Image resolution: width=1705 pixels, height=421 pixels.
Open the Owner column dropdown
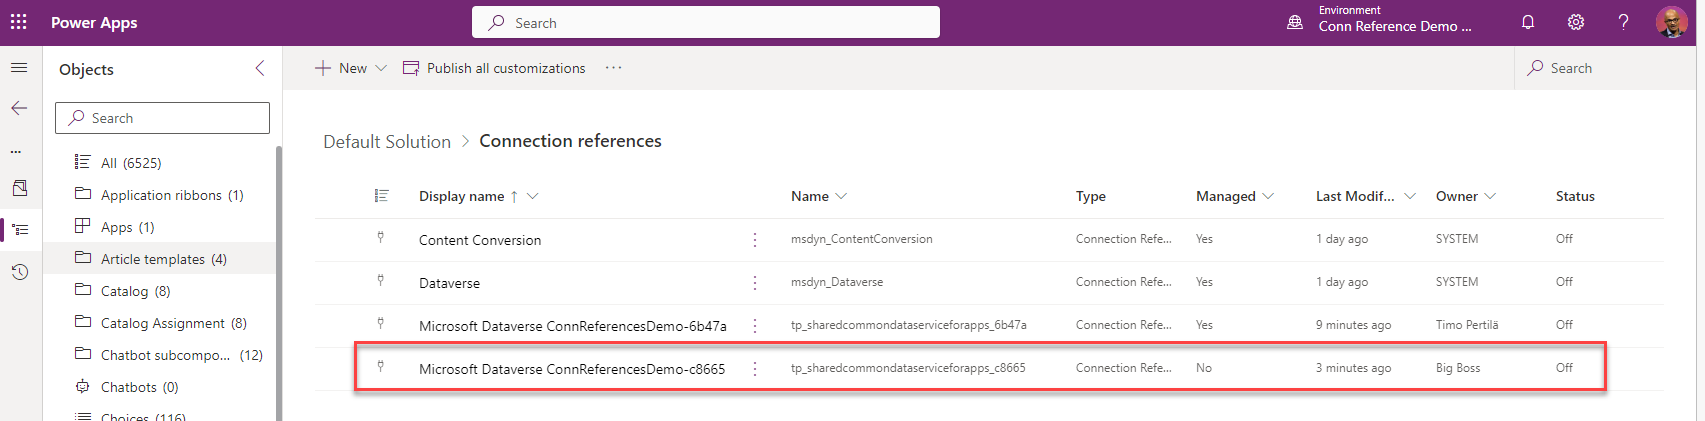(x=1490, y=196)
